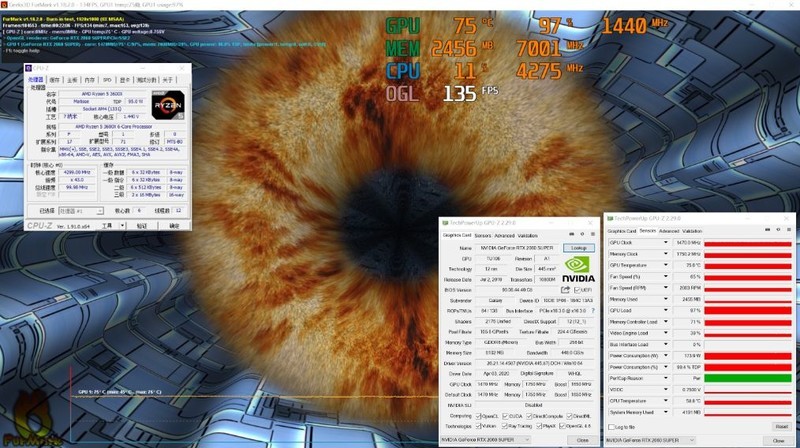Screen dimensions: 800x448
Task: Toggle the OpenCL checkbox
Action: [478, 416]
